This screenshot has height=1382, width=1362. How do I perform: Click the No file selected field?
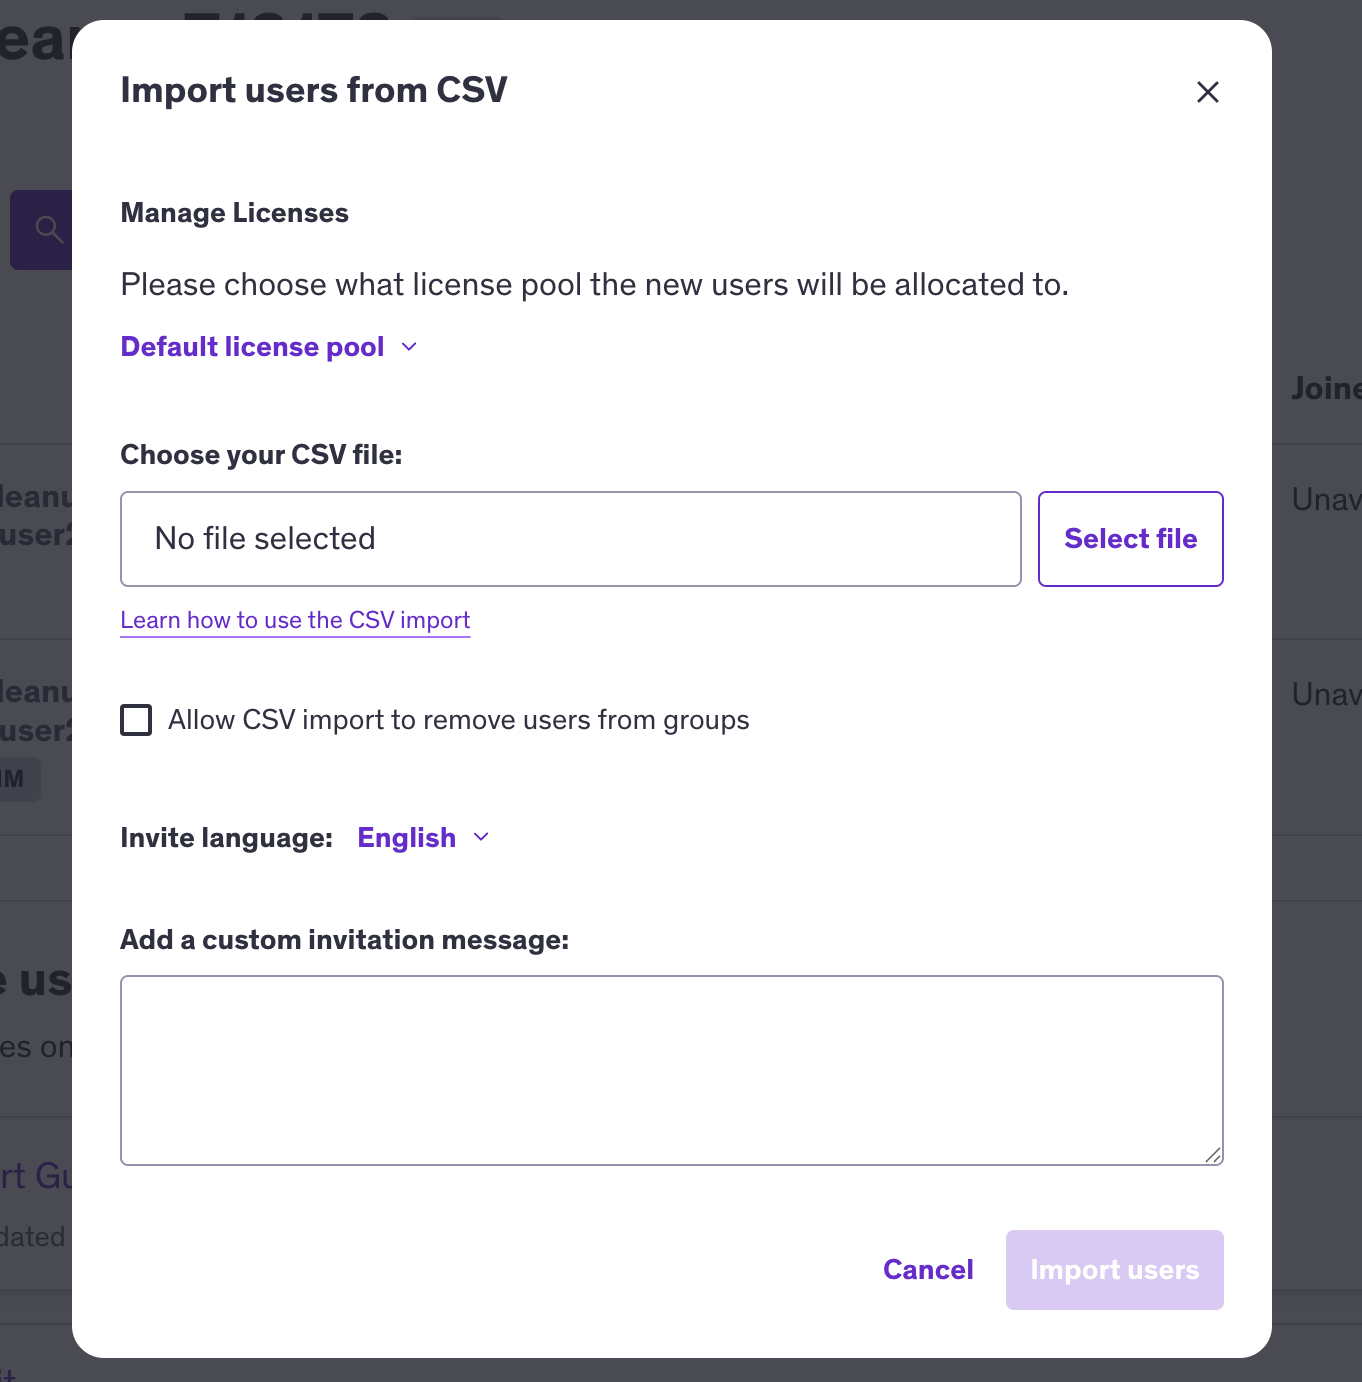point(570,539)
